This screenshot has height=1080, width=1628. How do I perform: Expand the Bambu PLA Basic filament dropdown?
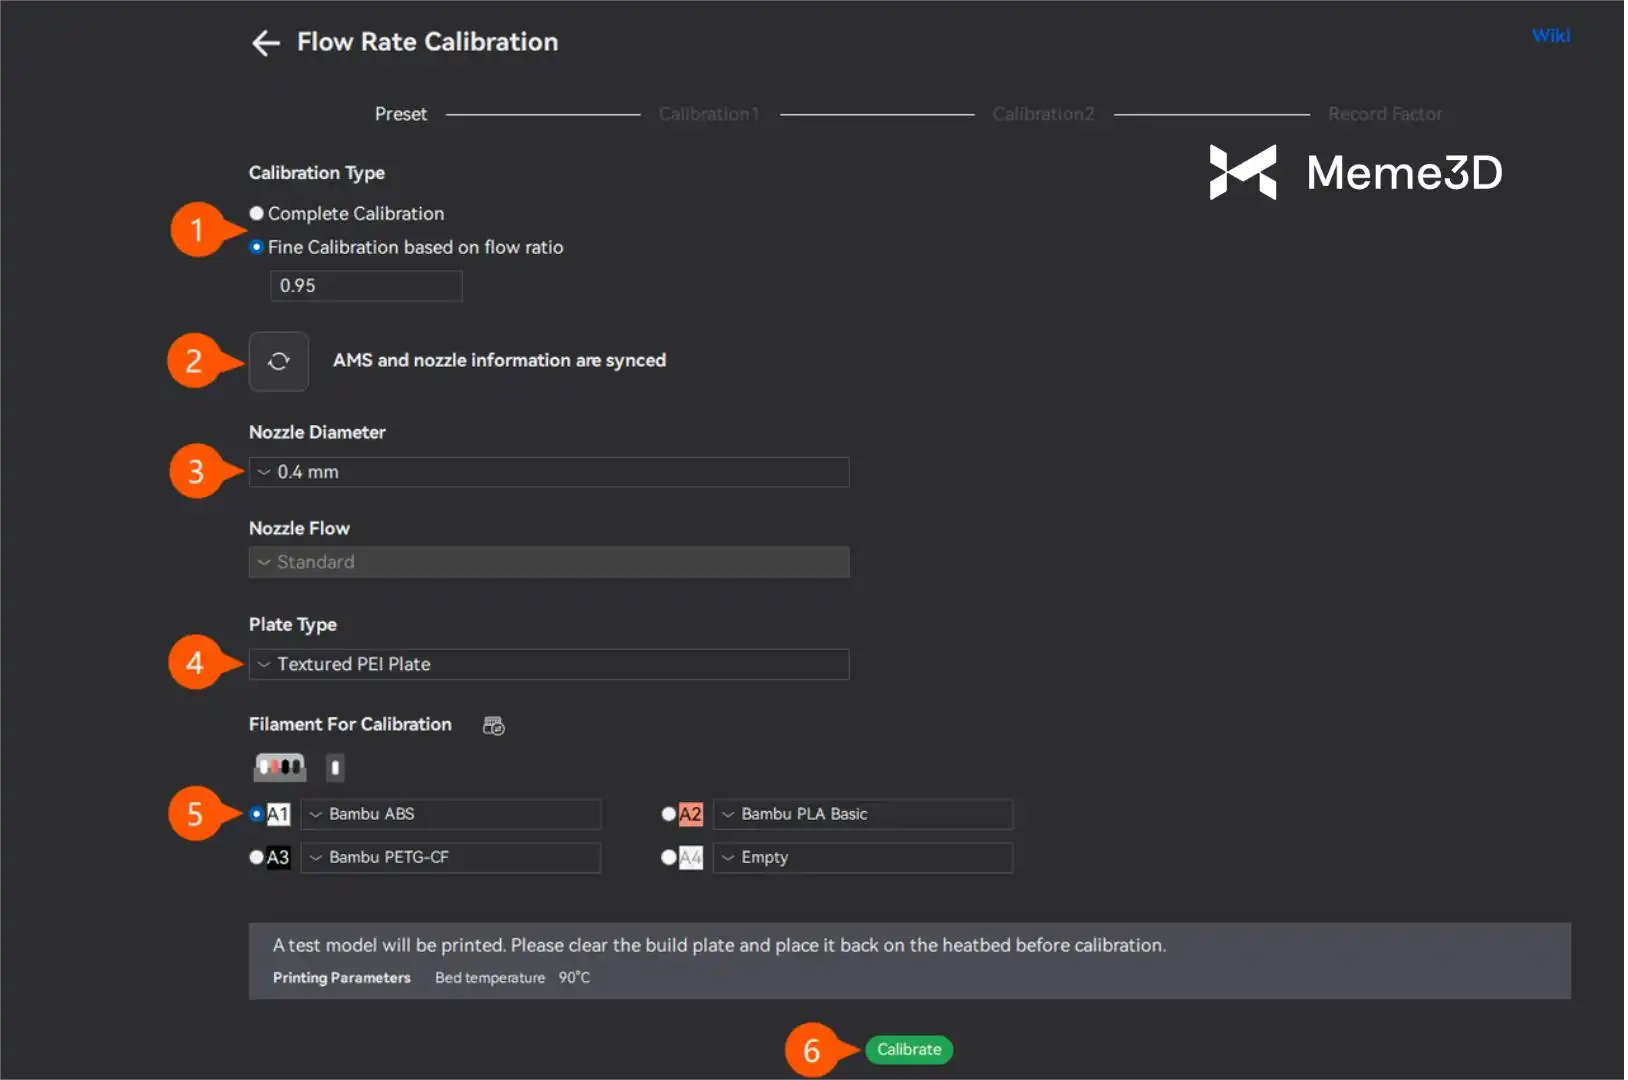[x=863, y=814]
